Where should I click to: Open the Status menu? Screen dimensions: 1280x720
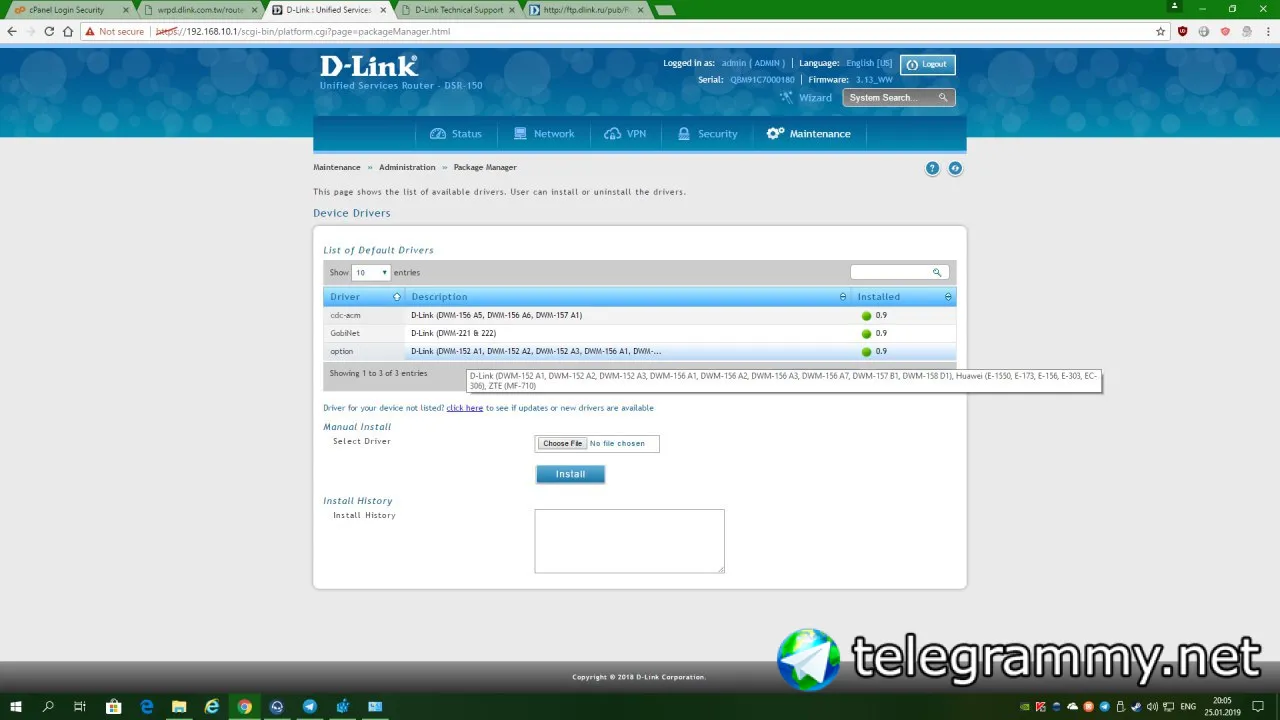pyautogui.click(x=456, y=134)
